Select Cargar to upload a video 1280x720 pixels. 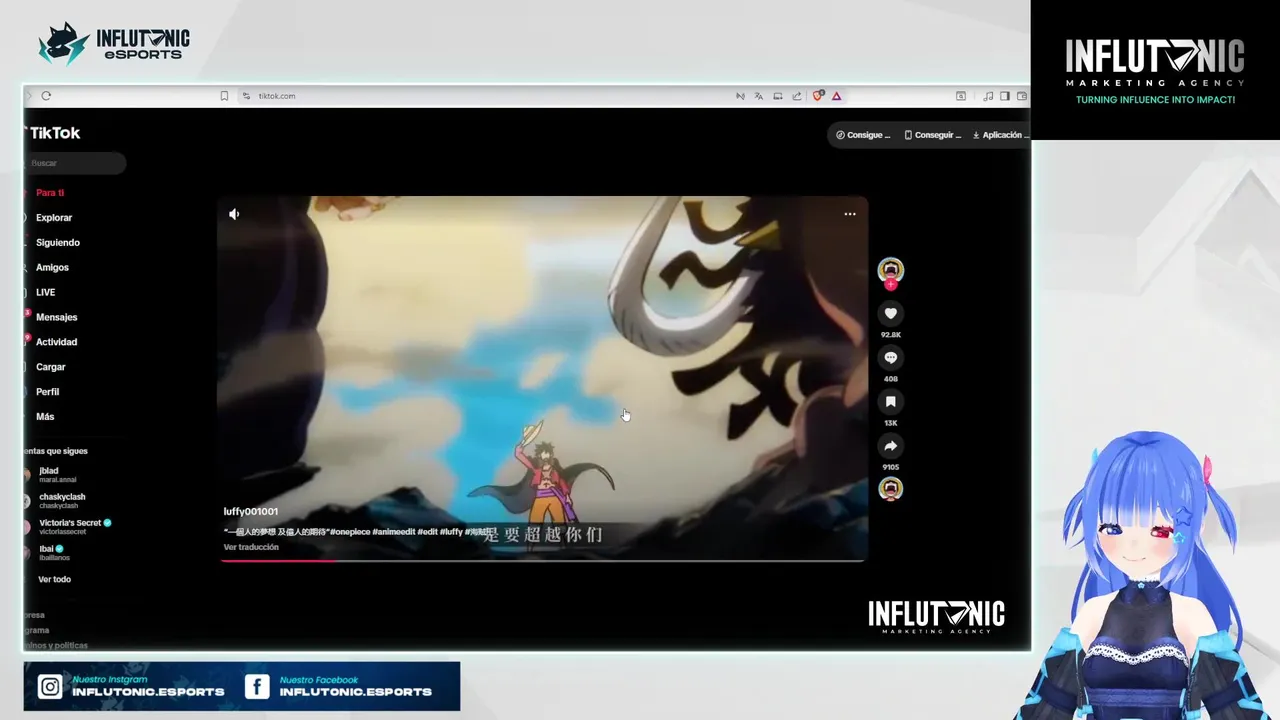(50, 367)
